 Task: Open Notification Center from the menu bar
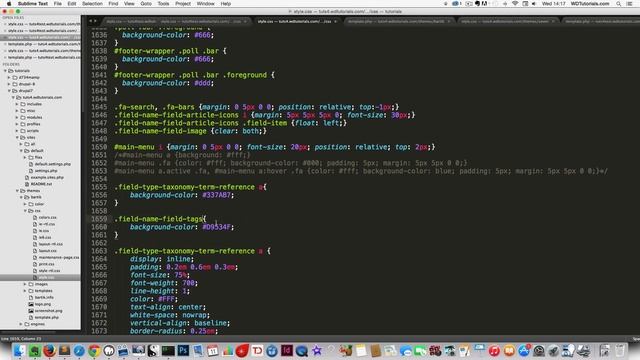[630, 4]
